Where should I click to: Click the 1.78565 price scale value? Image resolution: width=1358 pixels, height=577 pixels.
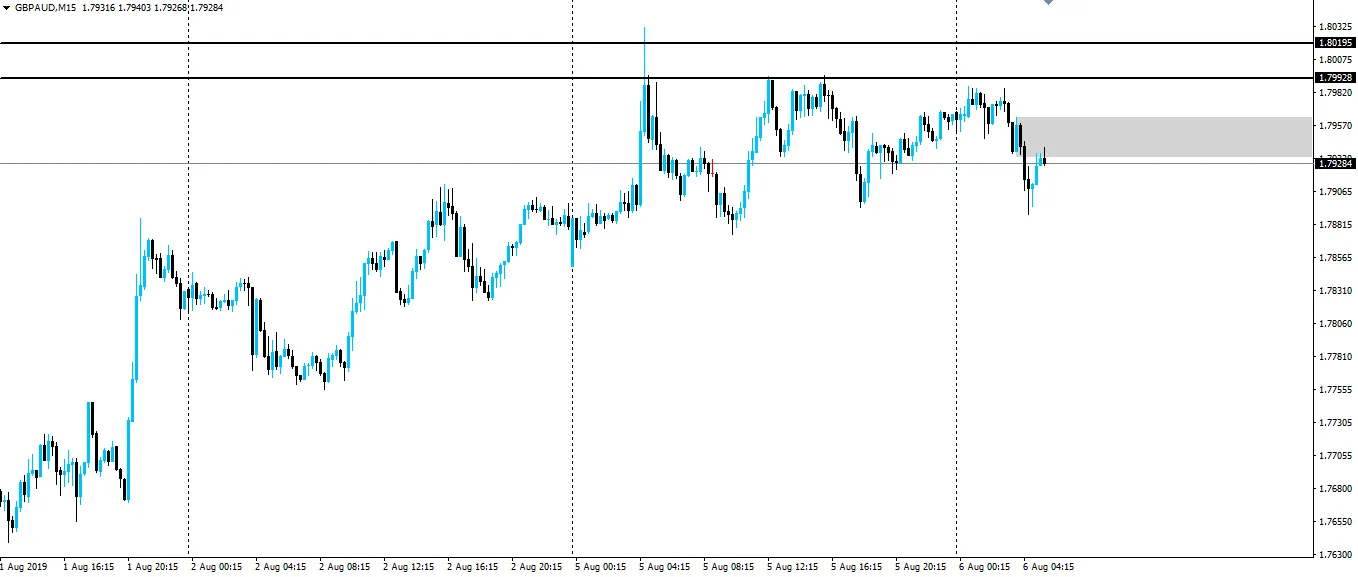(1337, 258)
